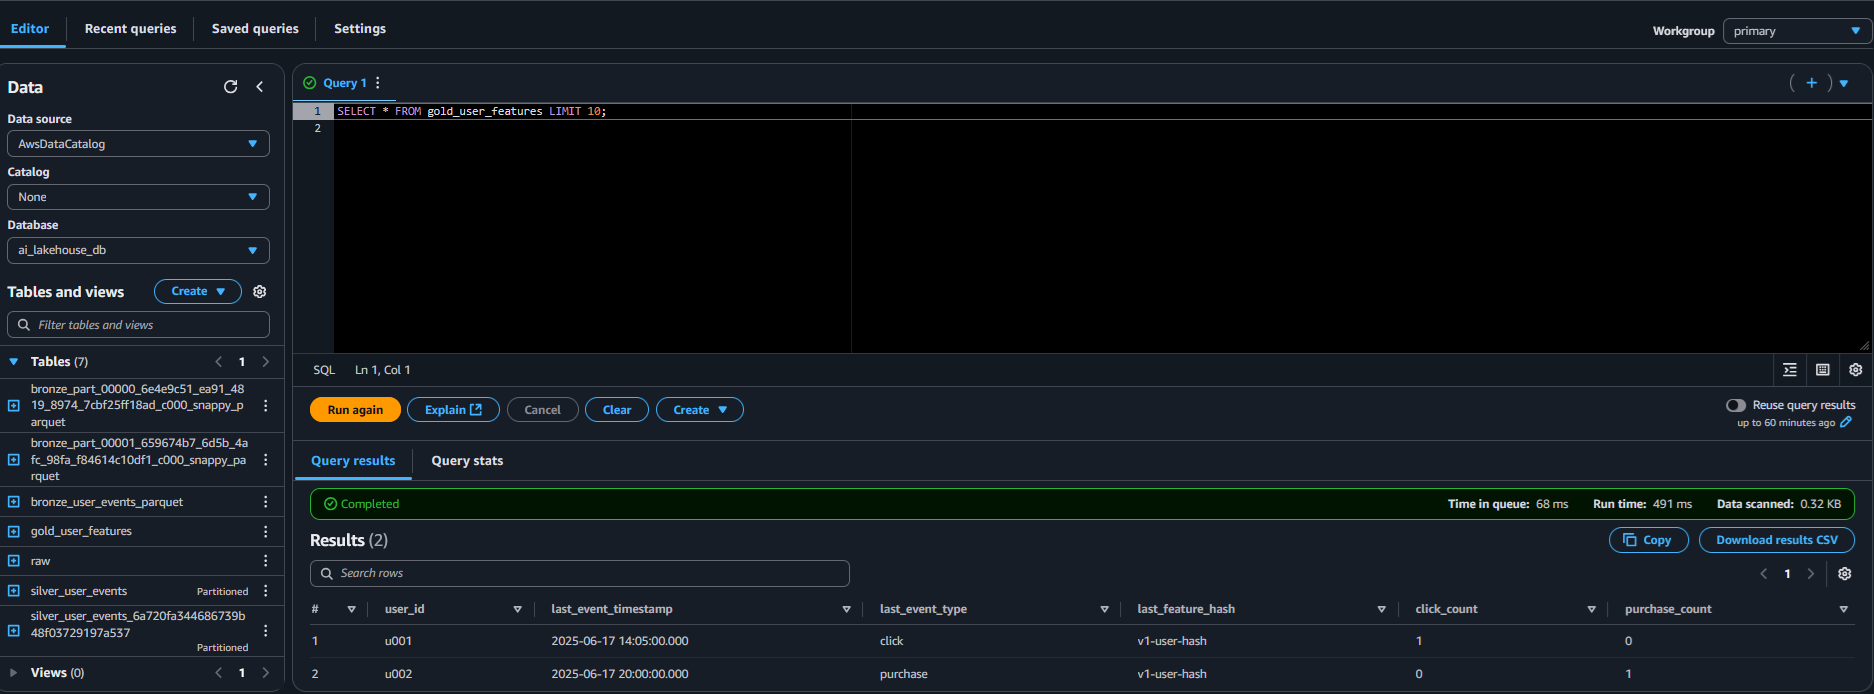
Task: Expand the Views section
Action: (x=14, y=673)
